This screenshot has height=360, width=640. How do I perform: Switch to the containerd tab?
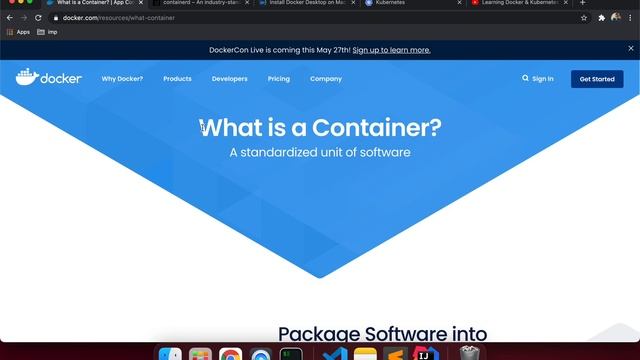(x=200, y=3)
